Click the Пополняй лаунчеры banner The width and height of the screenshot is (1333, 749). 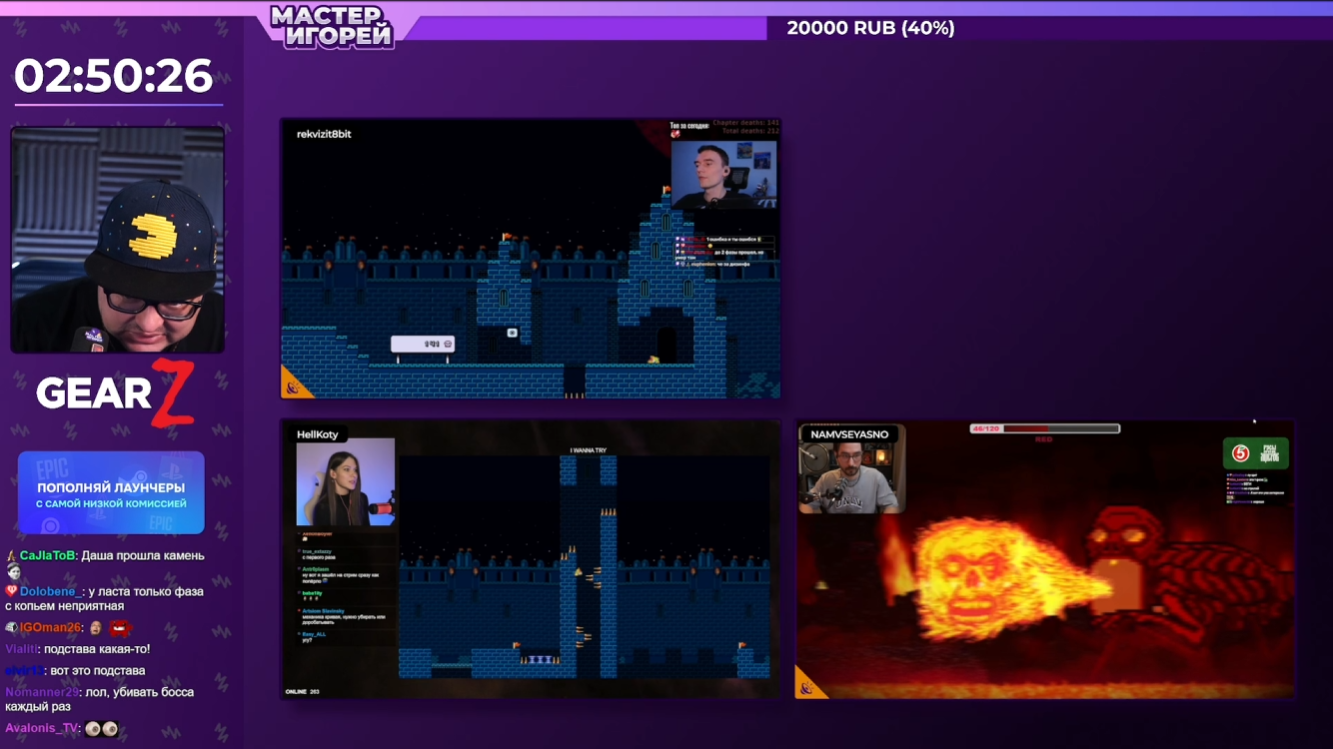pyautogui.click(x=111, y=493)
